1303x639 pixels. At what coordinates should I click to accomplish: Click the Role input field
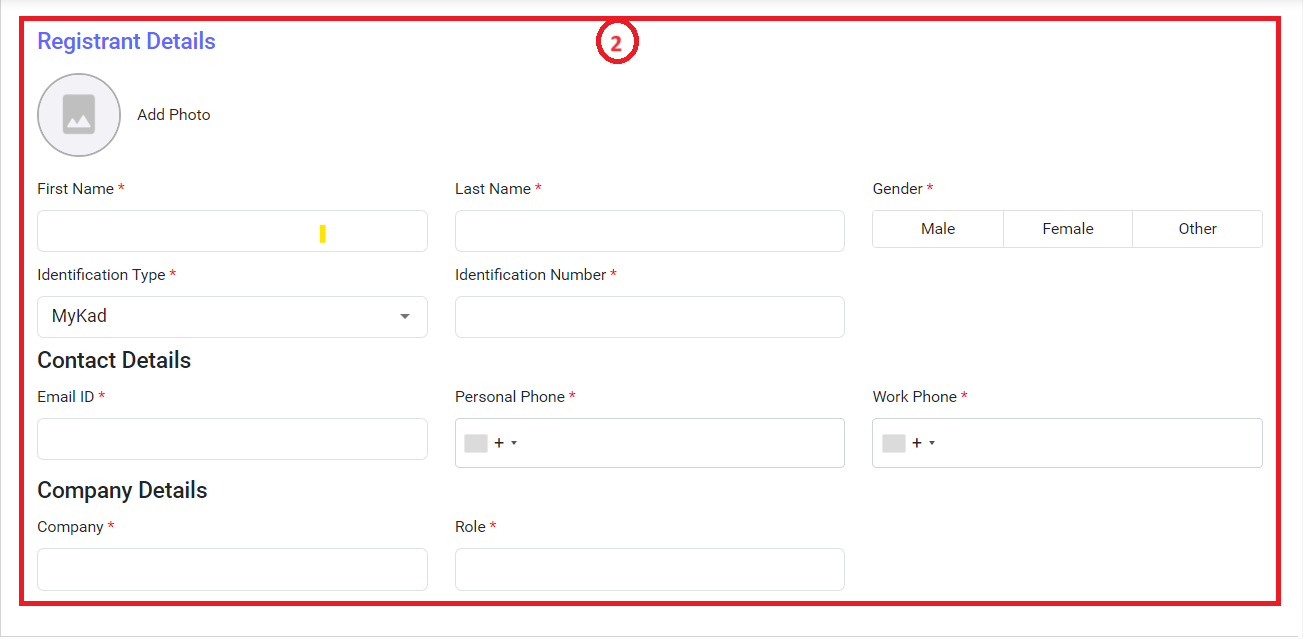pyautogui.click(x=649, y=569)
